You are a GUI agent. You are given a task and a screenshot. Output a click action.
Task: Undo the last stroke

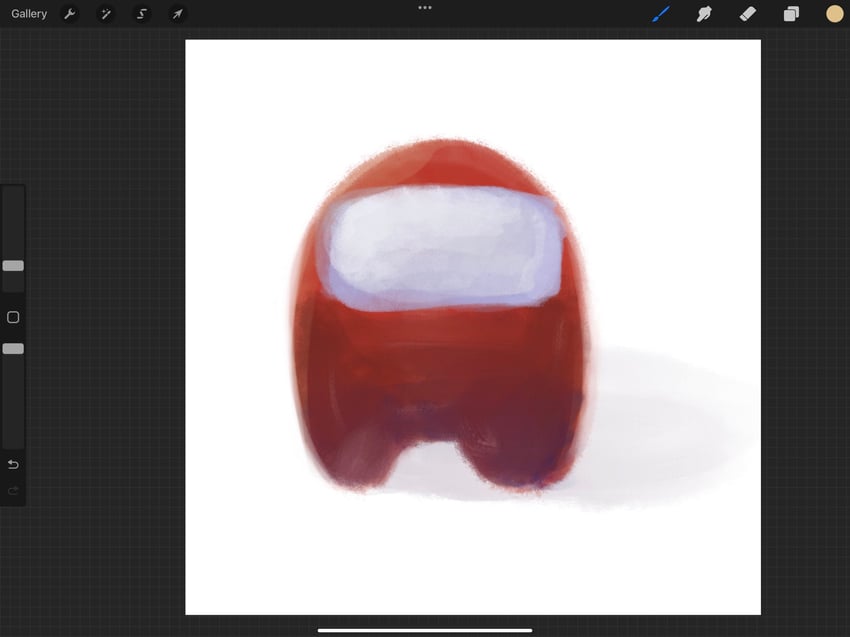(13, 465)
